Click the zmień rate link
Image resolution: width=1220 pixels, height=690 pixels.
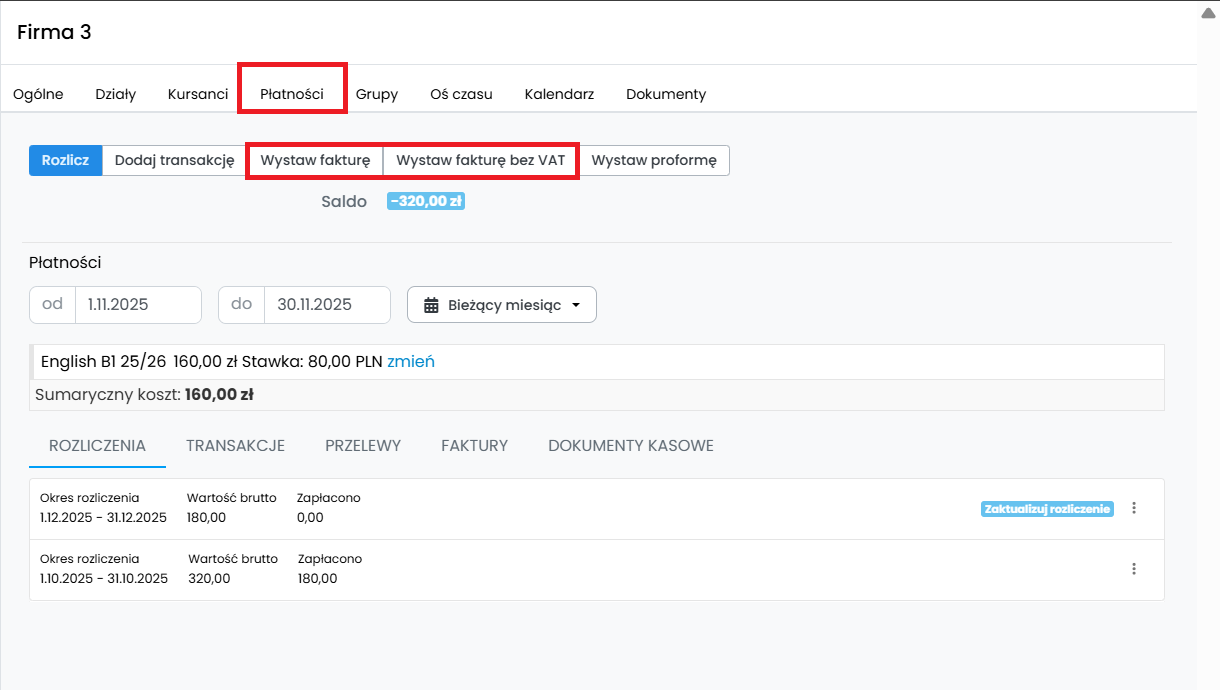click(x=411, y=362)
